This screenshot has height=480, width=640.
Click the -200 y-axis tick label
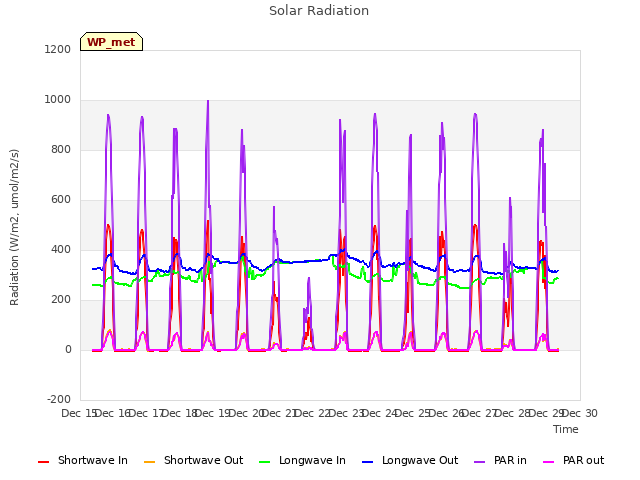click(59, 399)
